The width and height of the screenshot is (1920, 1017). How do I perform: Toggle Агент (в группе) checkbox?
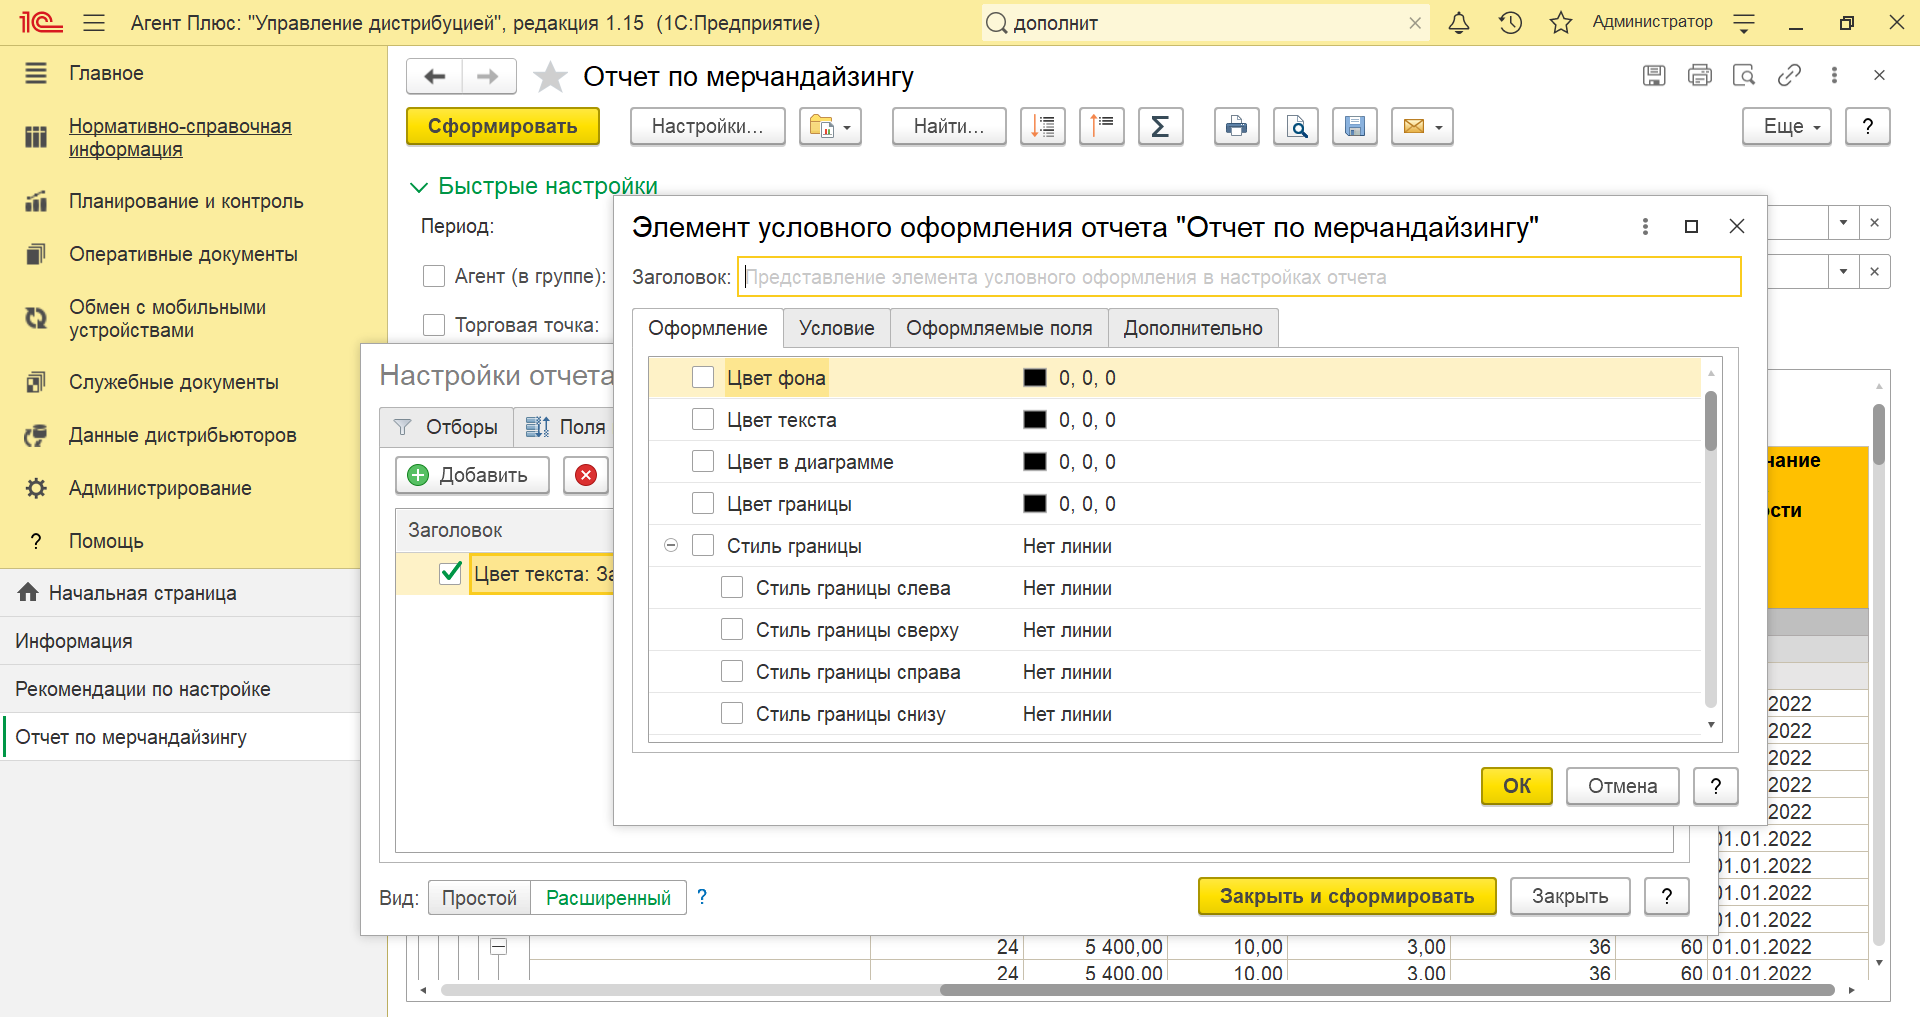click(434, 276)
